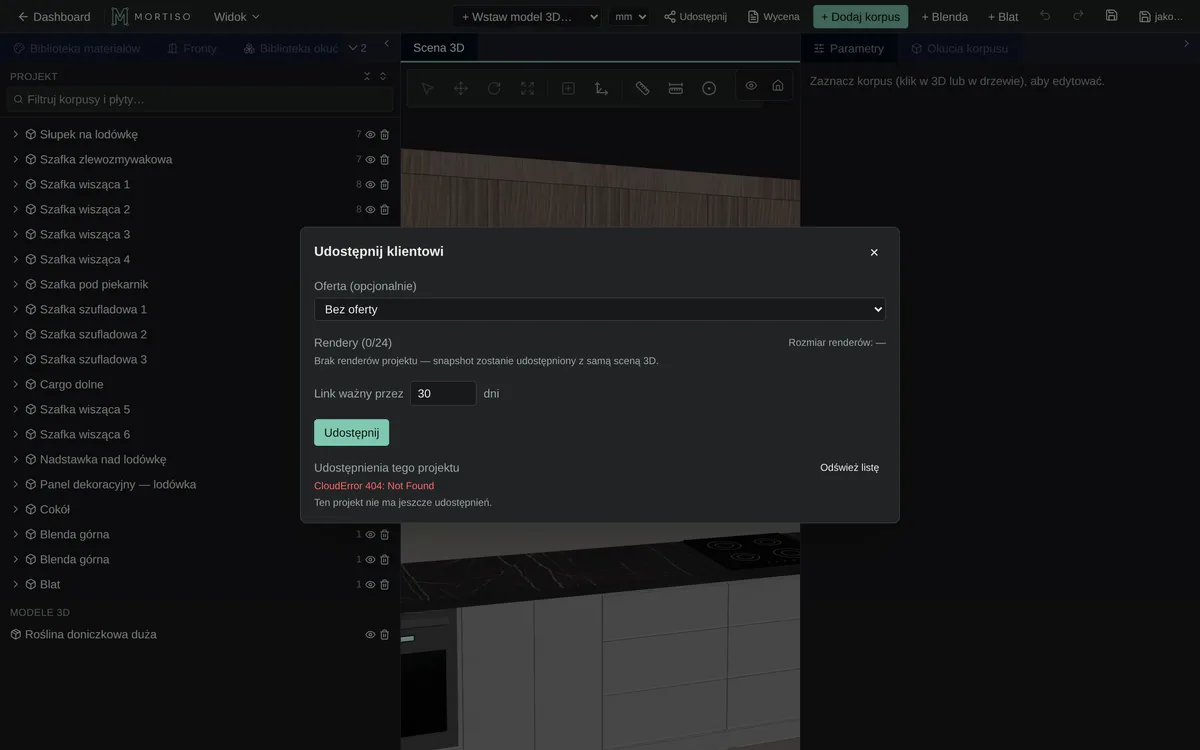Switch to Okucia korpusu tab
The width and height of the screenshot is (1200, 750).
pos(959,48)
